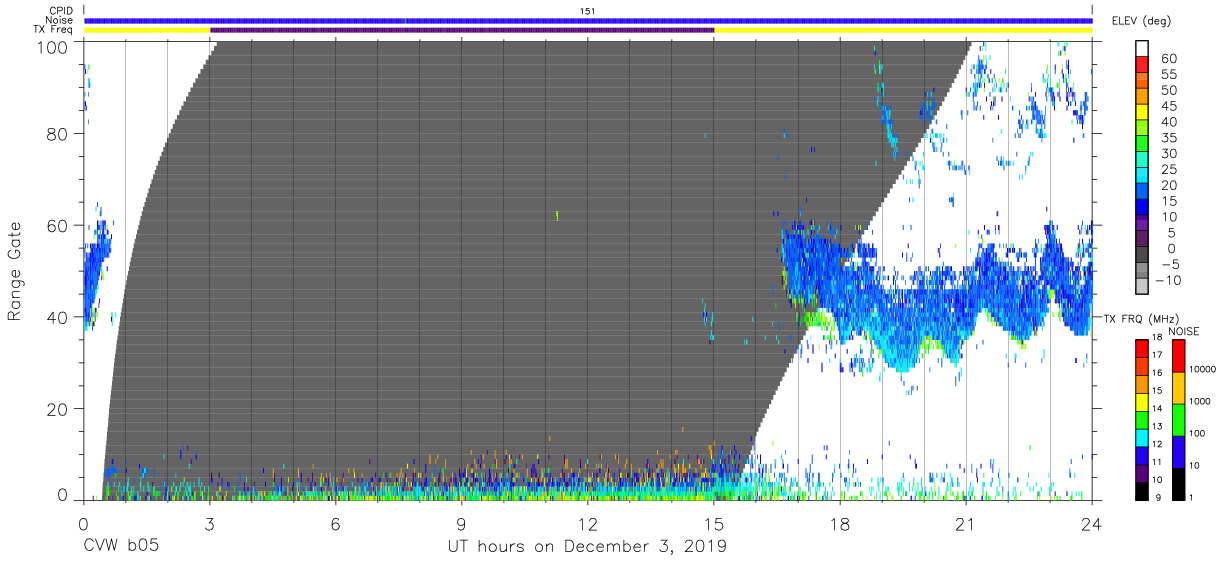Select the white swatch atop the elevation colorbar
Viewport: 1228px width, 567px height.
(1144, 48)
